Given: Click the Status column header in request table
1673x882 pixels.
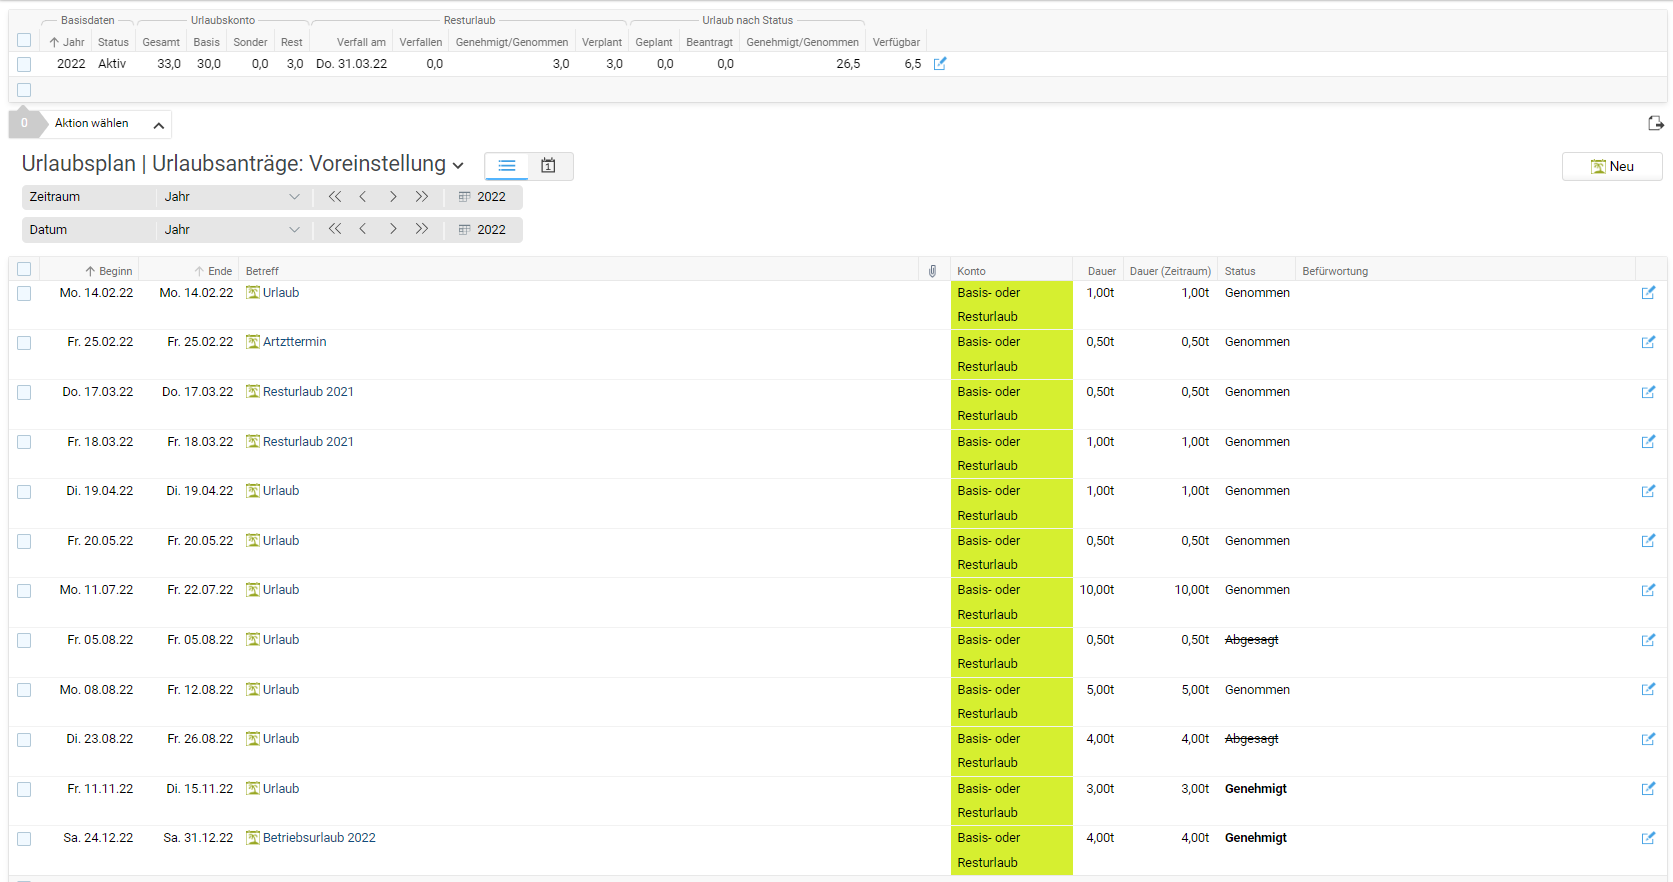Looking at the screenshot, I should (x=1239, y=271).
